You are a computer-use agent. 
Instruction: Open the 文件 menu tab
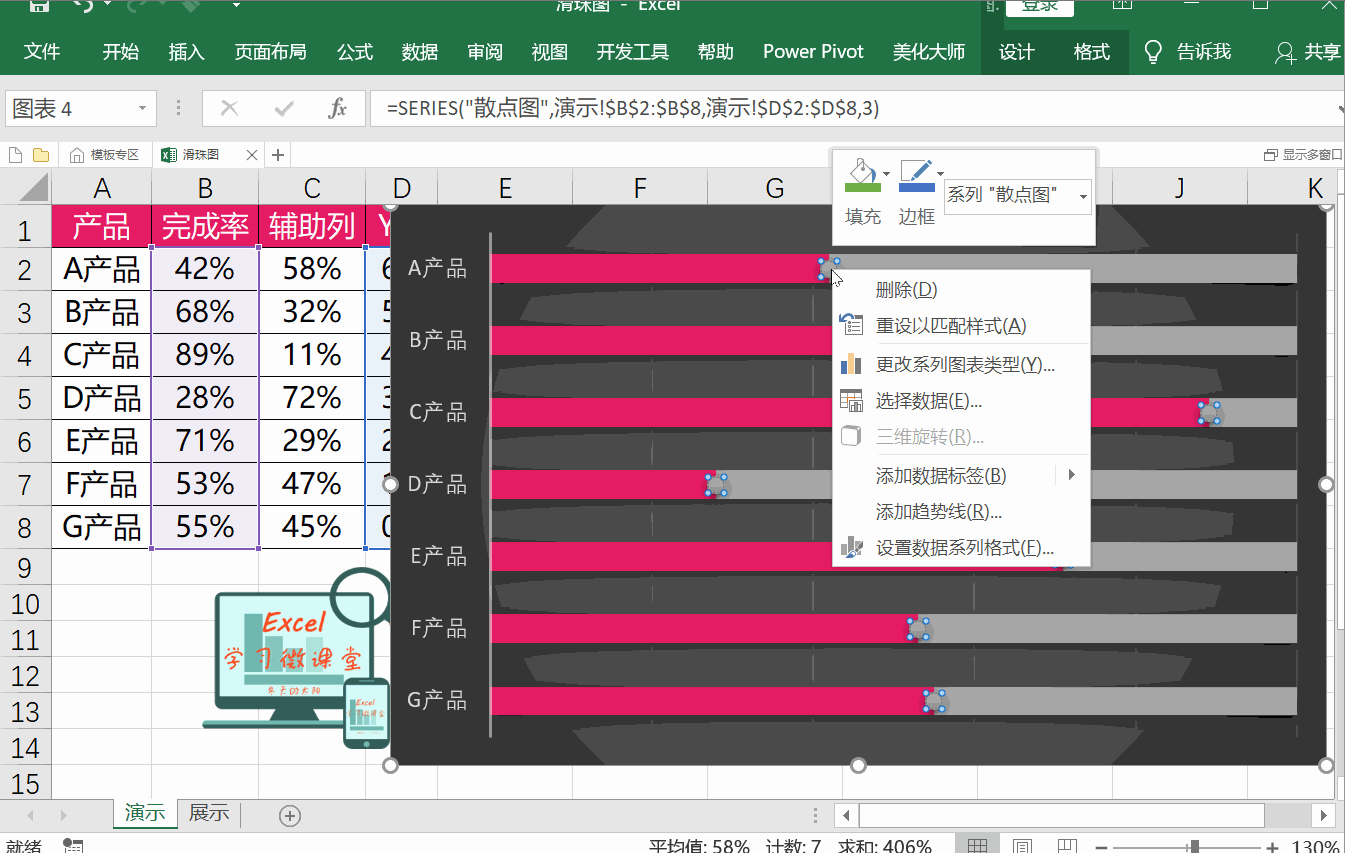click(42, 52)
